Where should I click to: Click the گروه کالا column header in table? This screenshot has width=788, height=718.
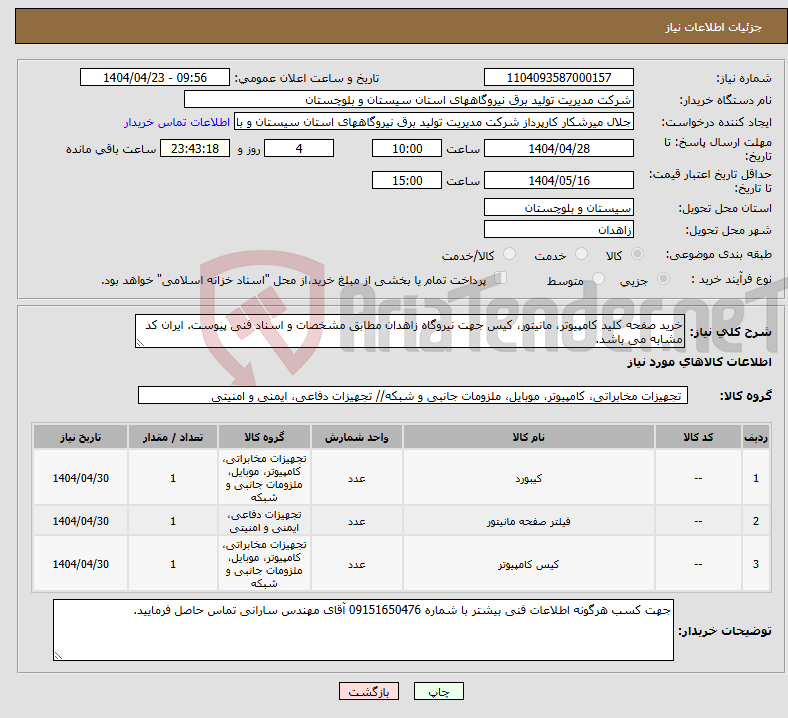point(264,437)
